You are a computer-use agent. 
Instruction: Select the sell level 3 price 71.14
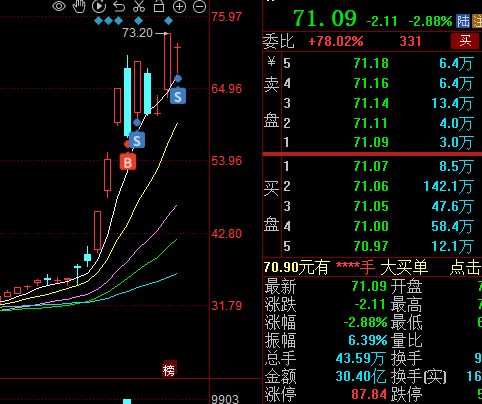point(371,103)
